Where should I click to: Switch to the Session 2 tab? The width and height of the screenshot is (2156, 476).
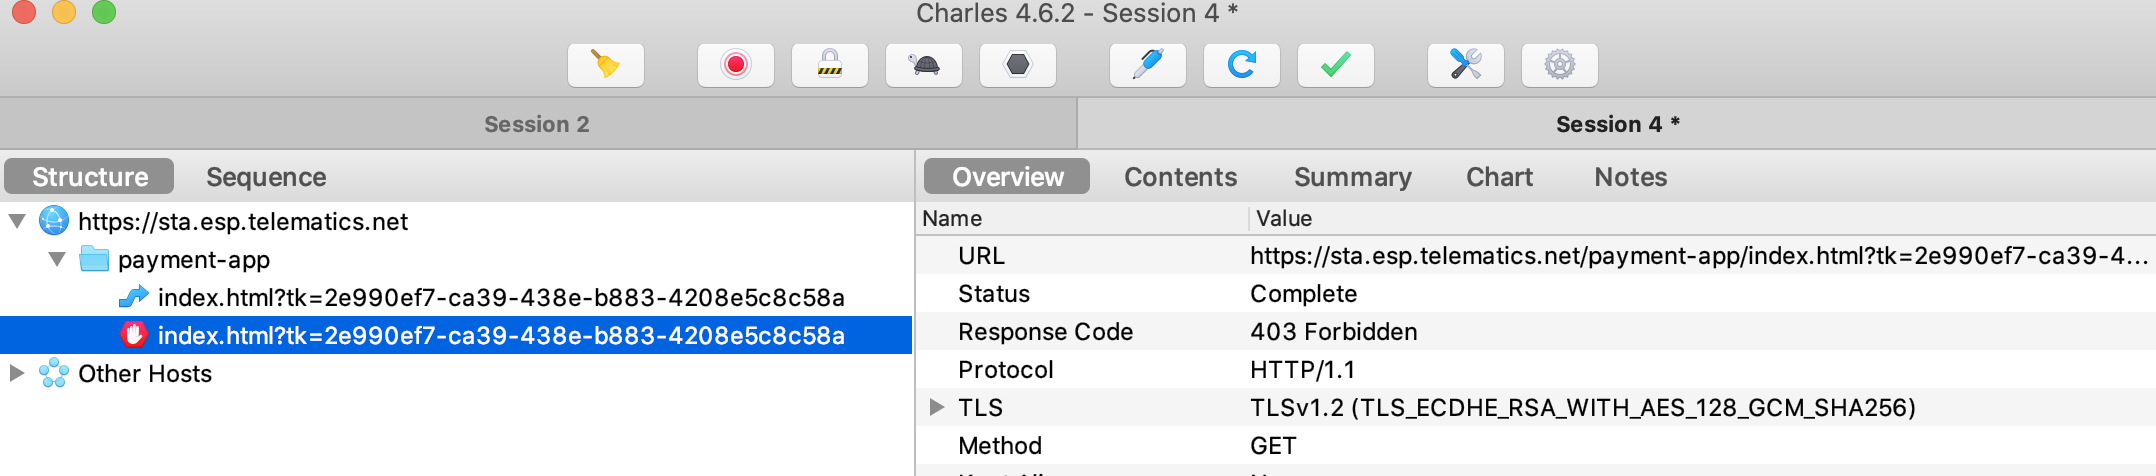(537, 124)
